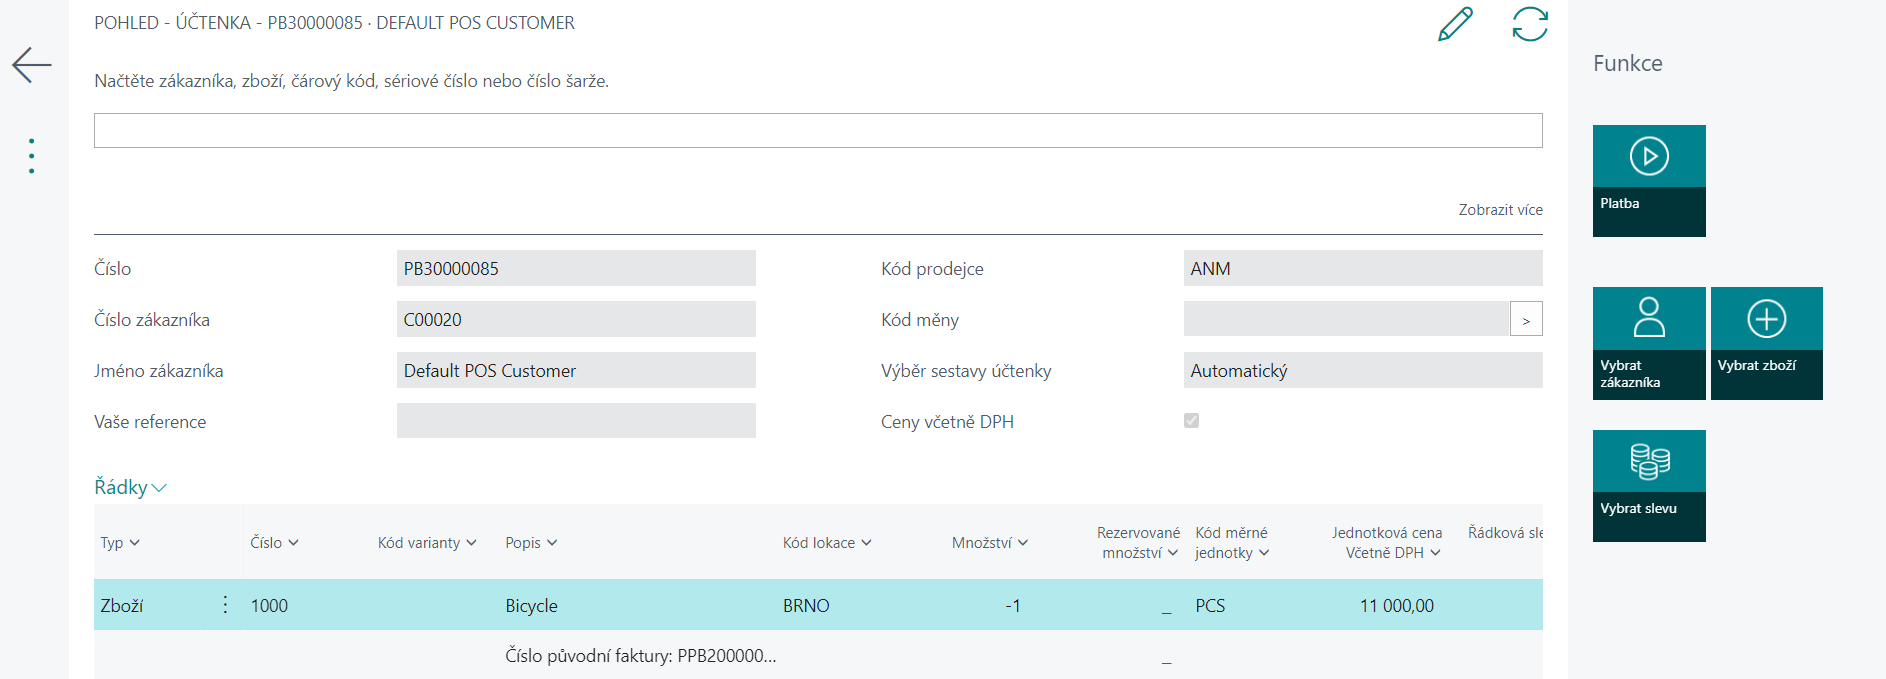Open the Vybrat slevu coins tile
Screen dimensions: 1886x679
pyautogui.click(x=1649, y=486)
